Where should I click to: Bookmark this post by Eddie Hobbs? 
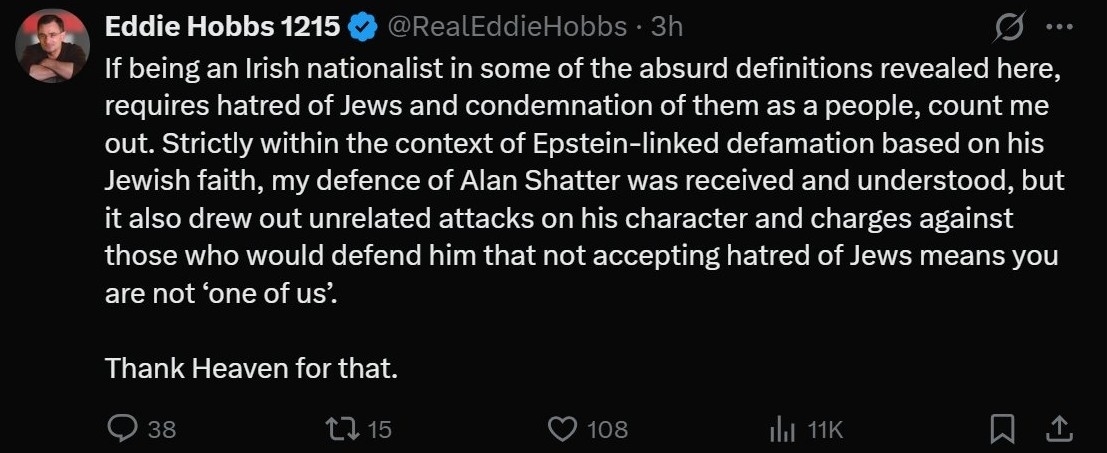(x=1001, y=429)
